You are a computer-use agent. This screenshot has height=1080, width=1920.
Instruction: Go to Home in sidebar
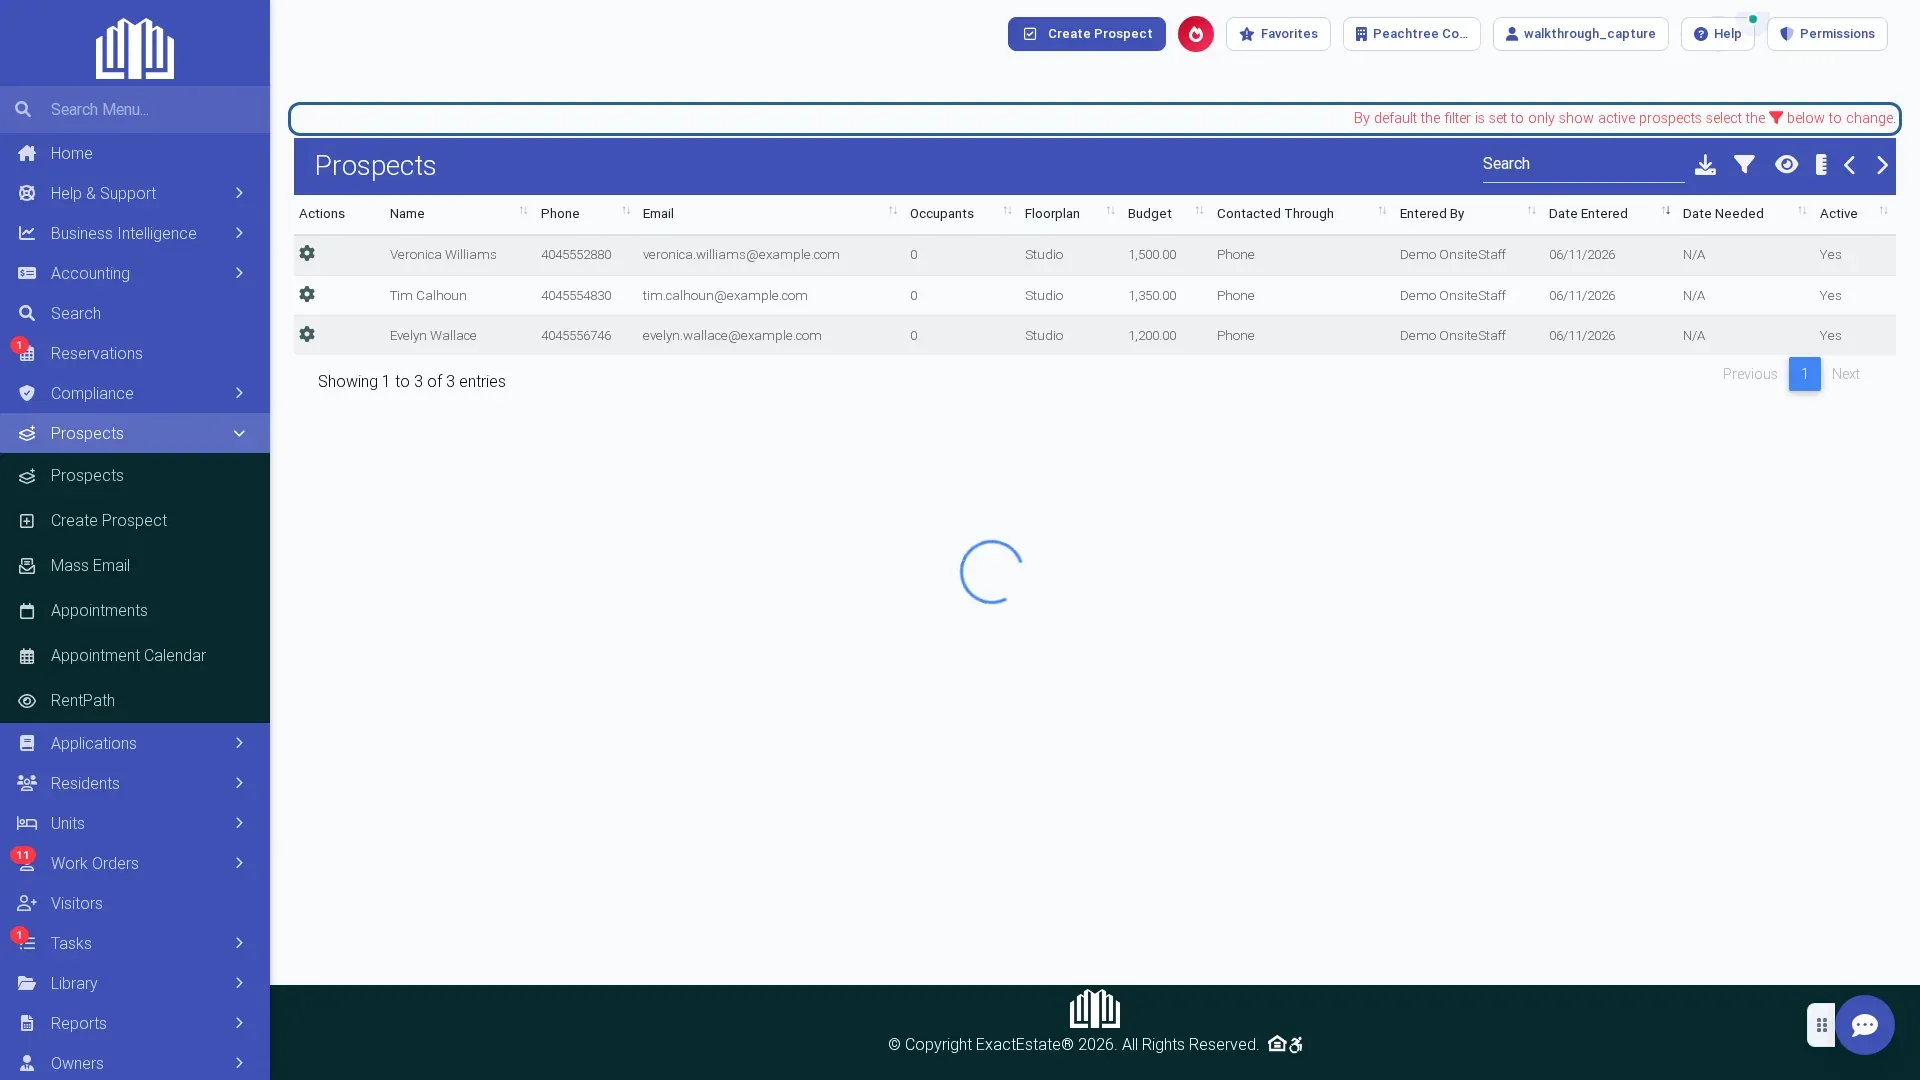pyautogui.click(x=135, y=153)
